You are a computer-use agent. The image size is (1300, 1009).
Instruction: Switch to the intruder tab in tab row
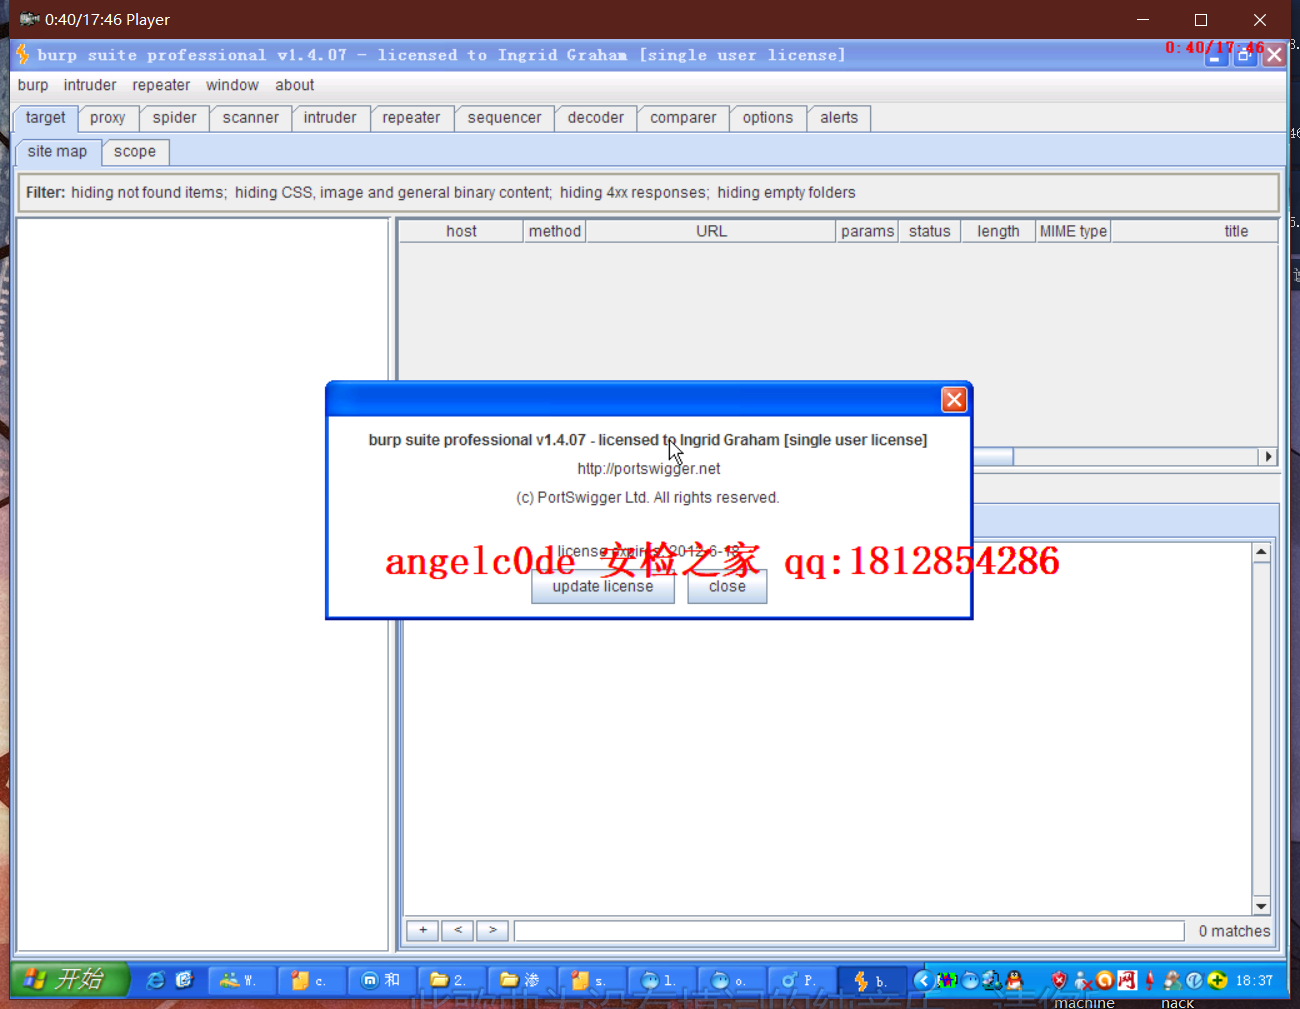[330, 118]
